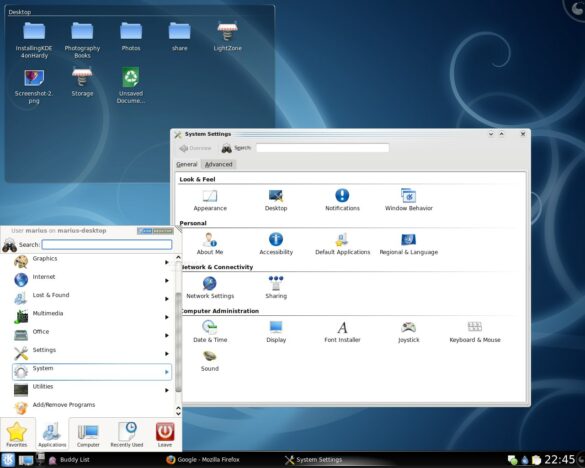Viewport: 585px width, 468px height.
Task: Open Keyboard & Mouse settings
Action: (475, 331)
